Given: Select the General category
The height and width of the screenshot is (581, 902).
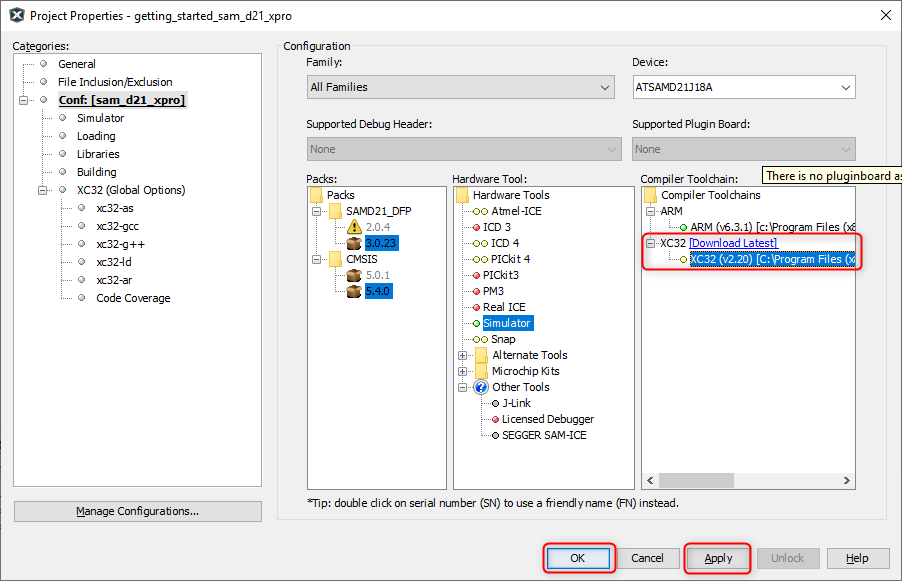Looking at the screenshot, I should (77, 64).
